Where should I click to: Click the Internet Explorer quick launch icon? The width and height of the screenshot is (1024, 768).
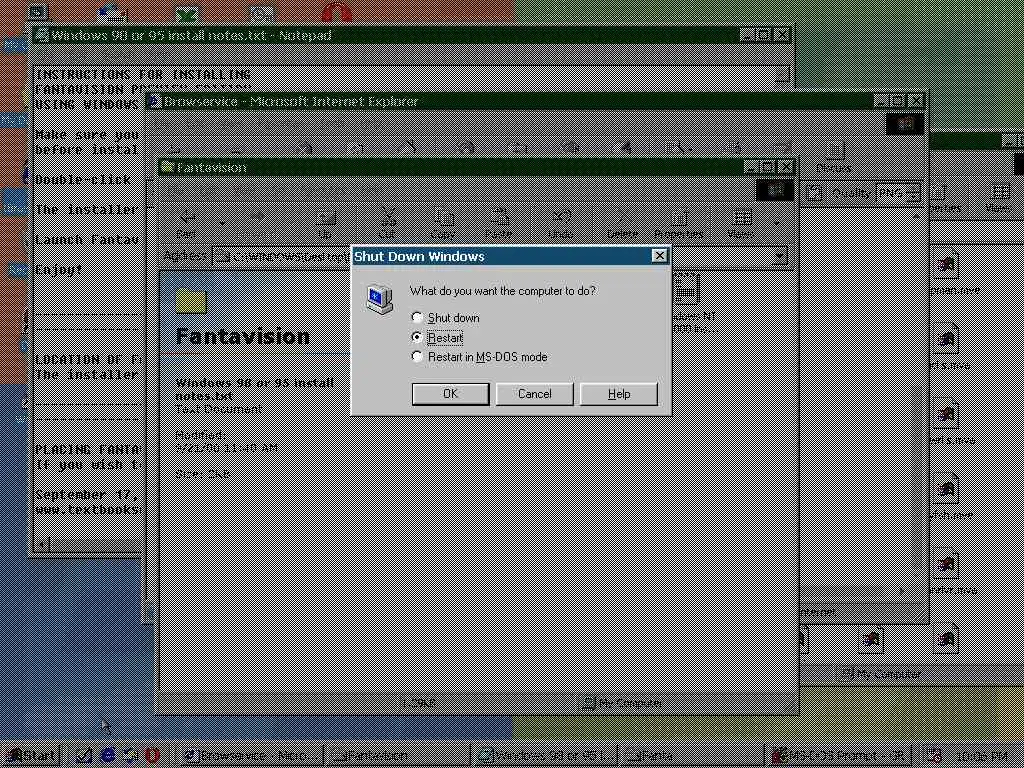(108, 756)
